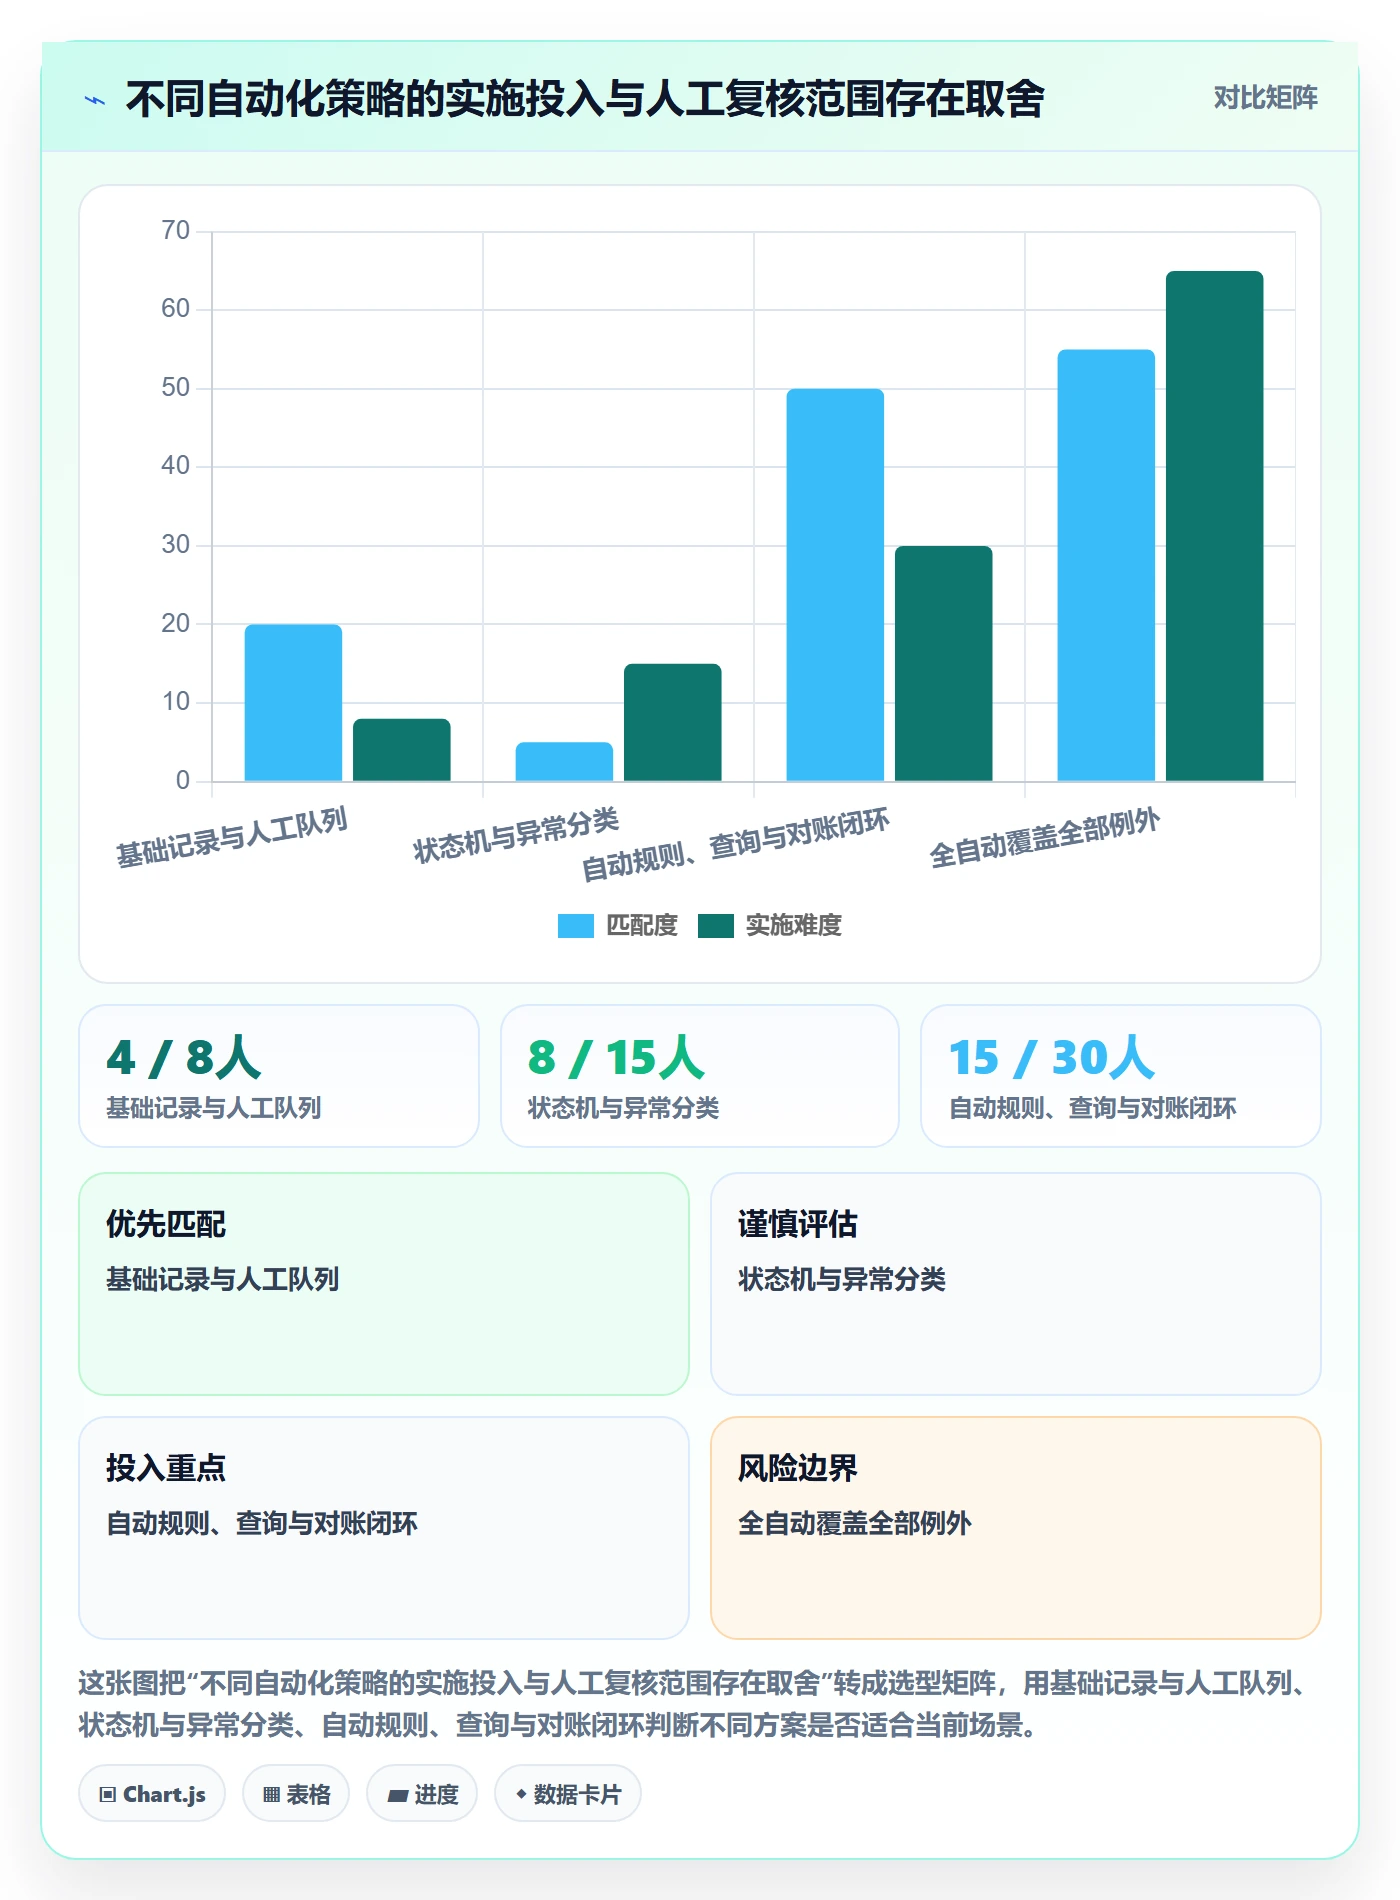Click 基础记录与人工队列 under 4 / 8人
This screenshot has width=1400, height=1900.
[x=214, y=1108]
